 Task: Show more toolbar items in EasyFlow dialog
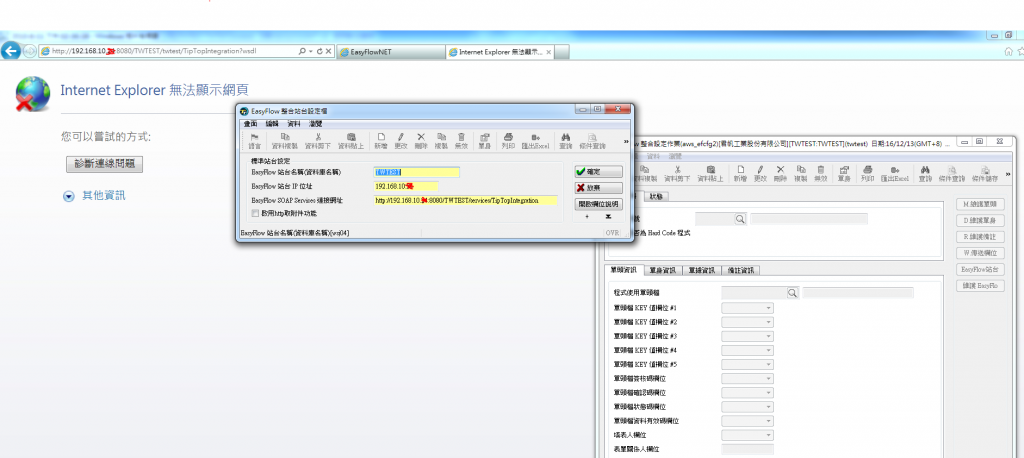(x=626, y=140)
